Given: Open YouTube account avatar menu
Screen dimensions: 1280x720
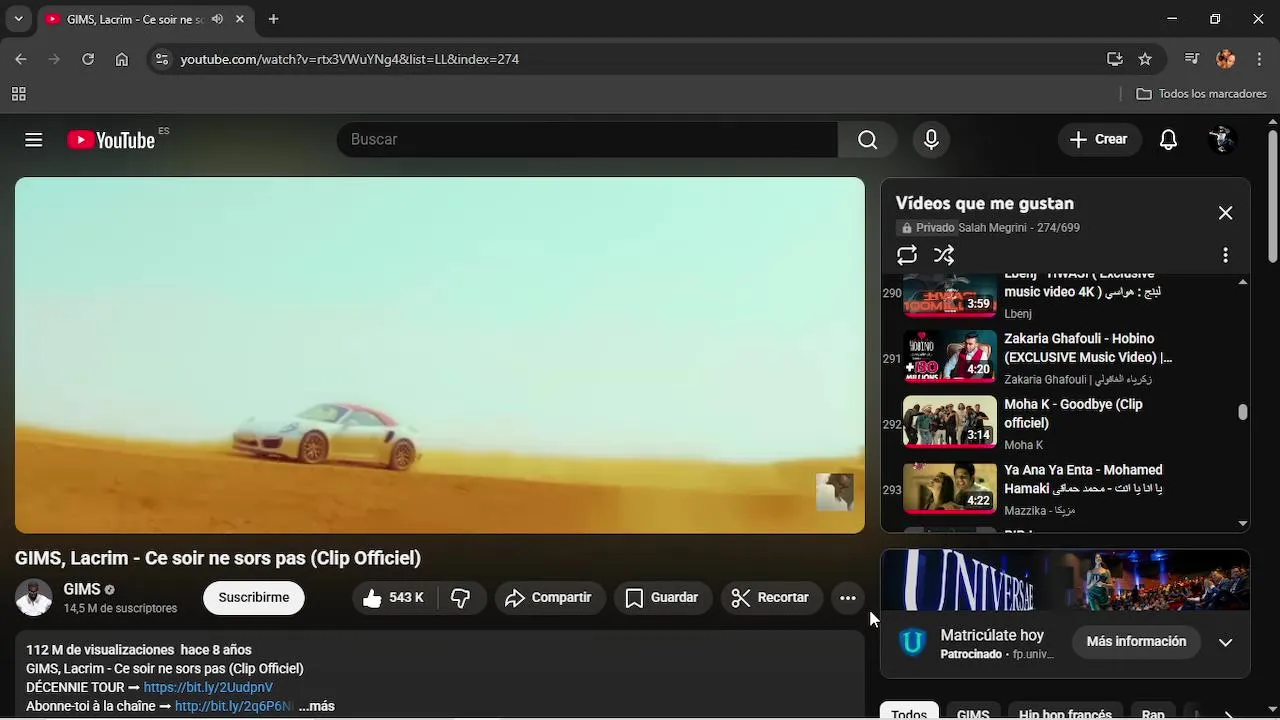Looking at the screenshot, I should [x=1222, y=140].
